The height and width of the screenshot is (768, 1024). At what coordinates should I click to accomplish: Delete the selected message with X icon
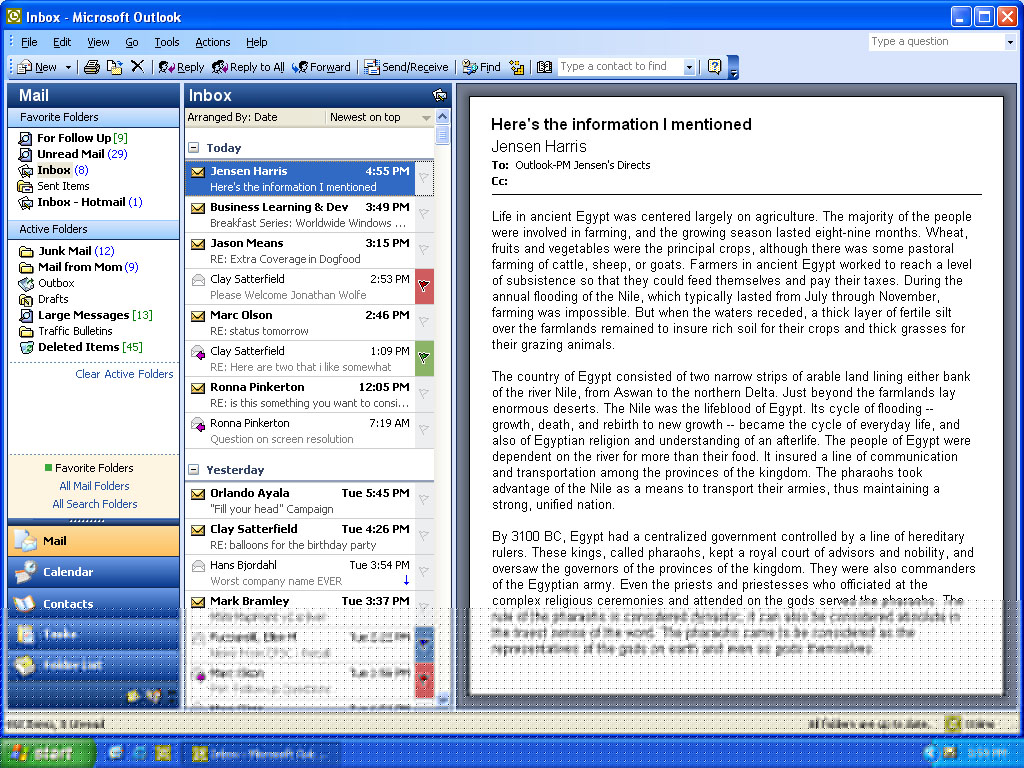pyautogui.click(x=138, y=67)
